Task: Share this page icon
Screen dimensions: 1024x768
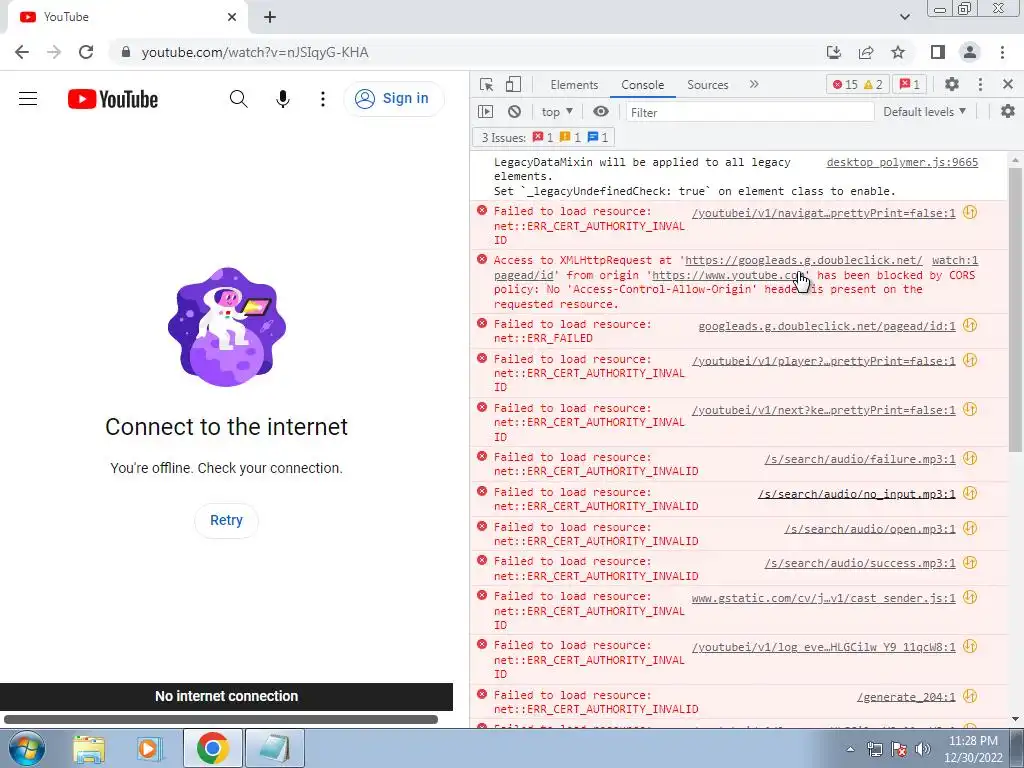Action: (x=866, y=52)
